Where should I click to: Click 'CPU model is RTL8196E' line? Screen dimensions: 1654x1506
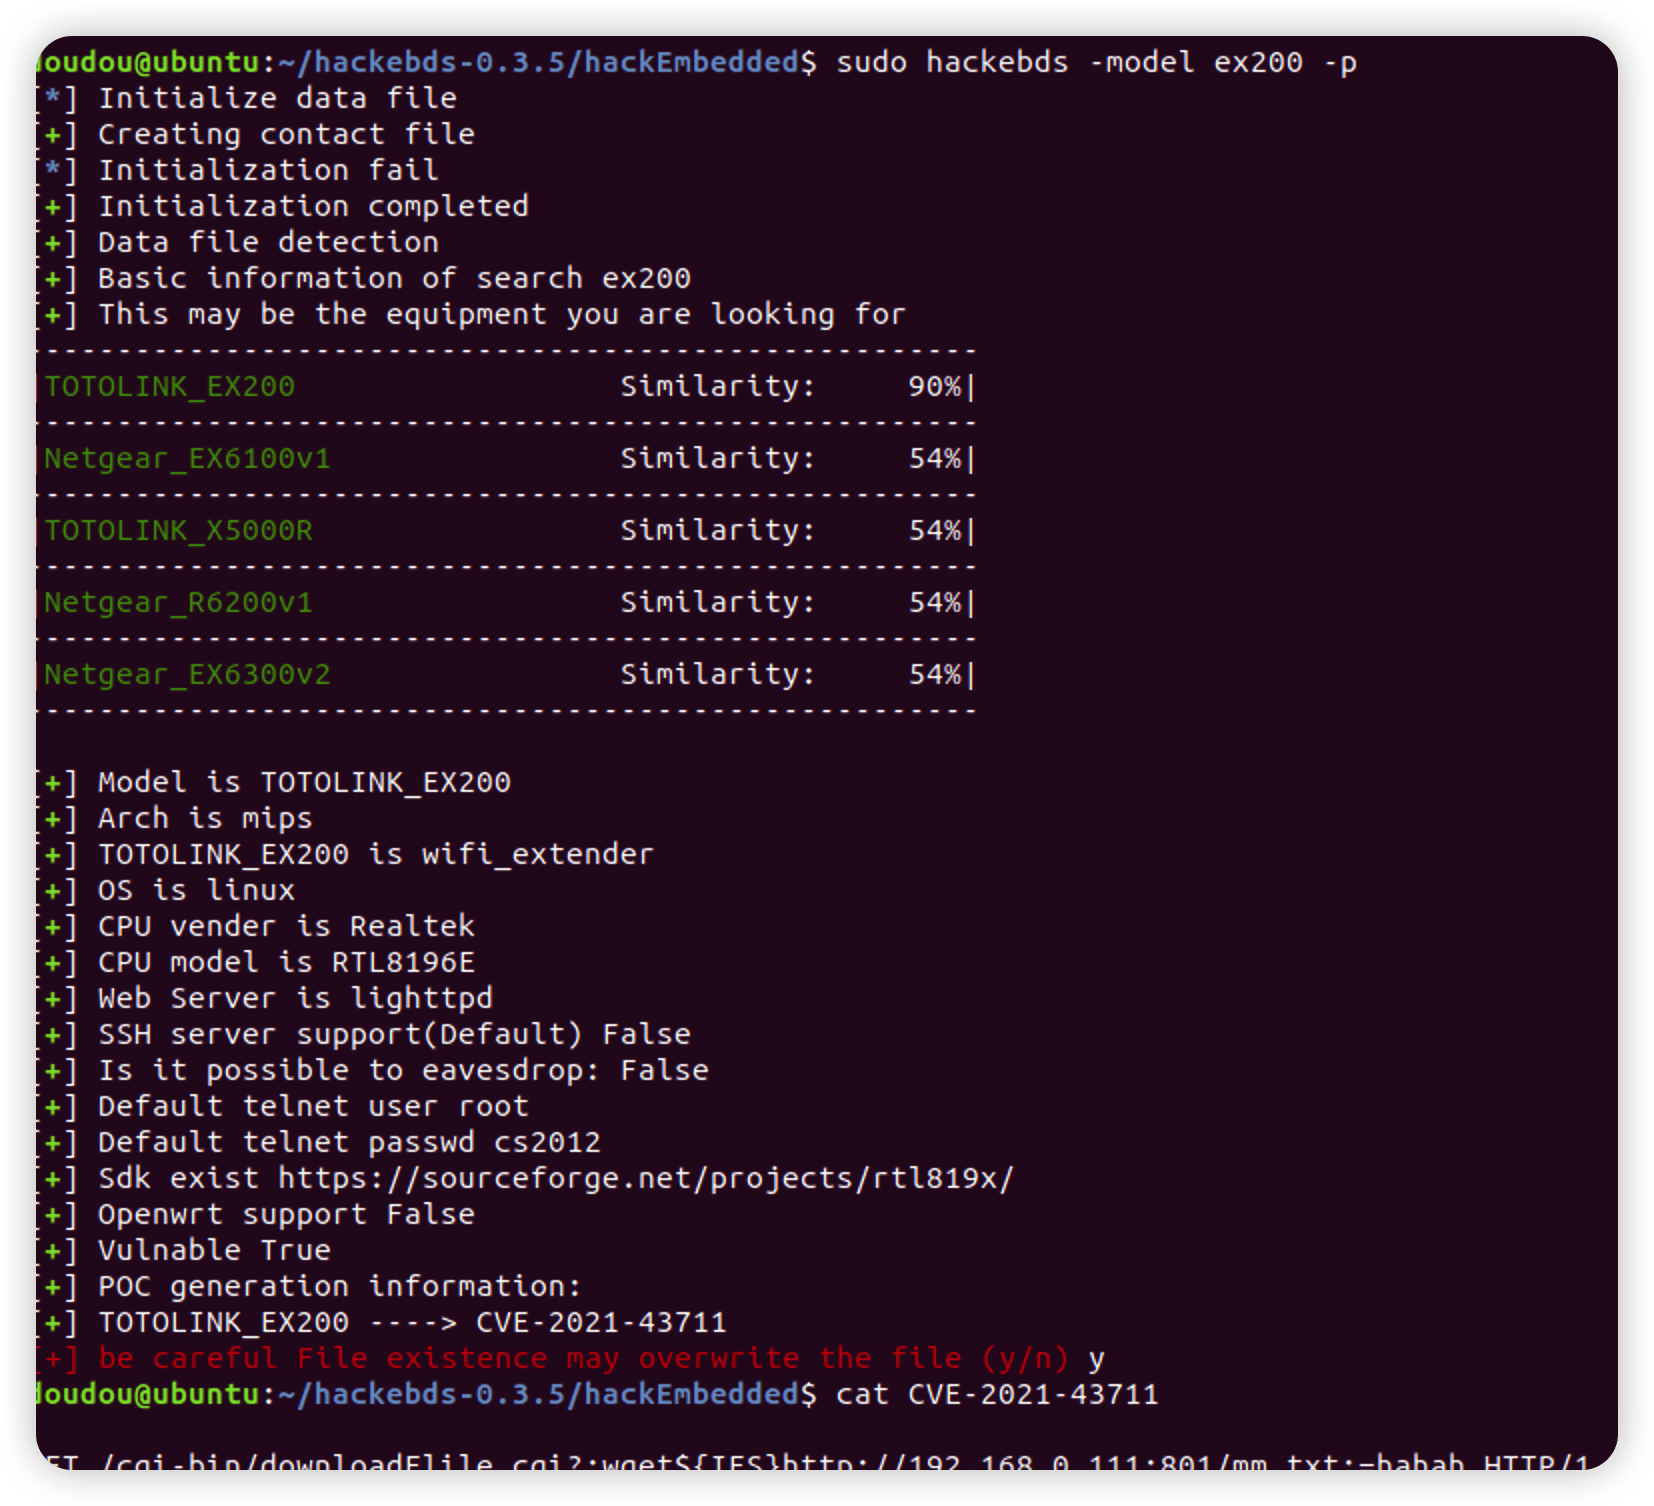[x=286, y=962]
